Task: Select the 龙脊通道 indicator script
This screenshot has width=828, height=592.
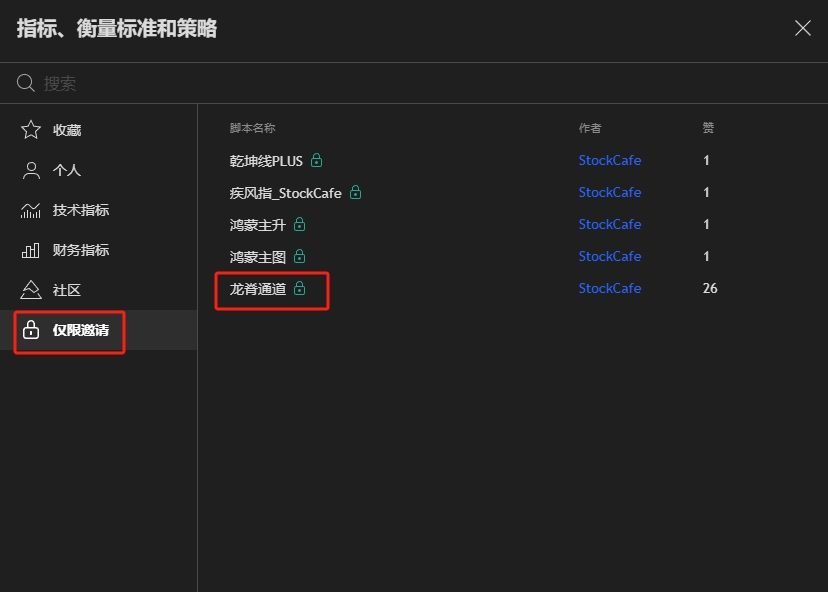Action: coord(512,288)
